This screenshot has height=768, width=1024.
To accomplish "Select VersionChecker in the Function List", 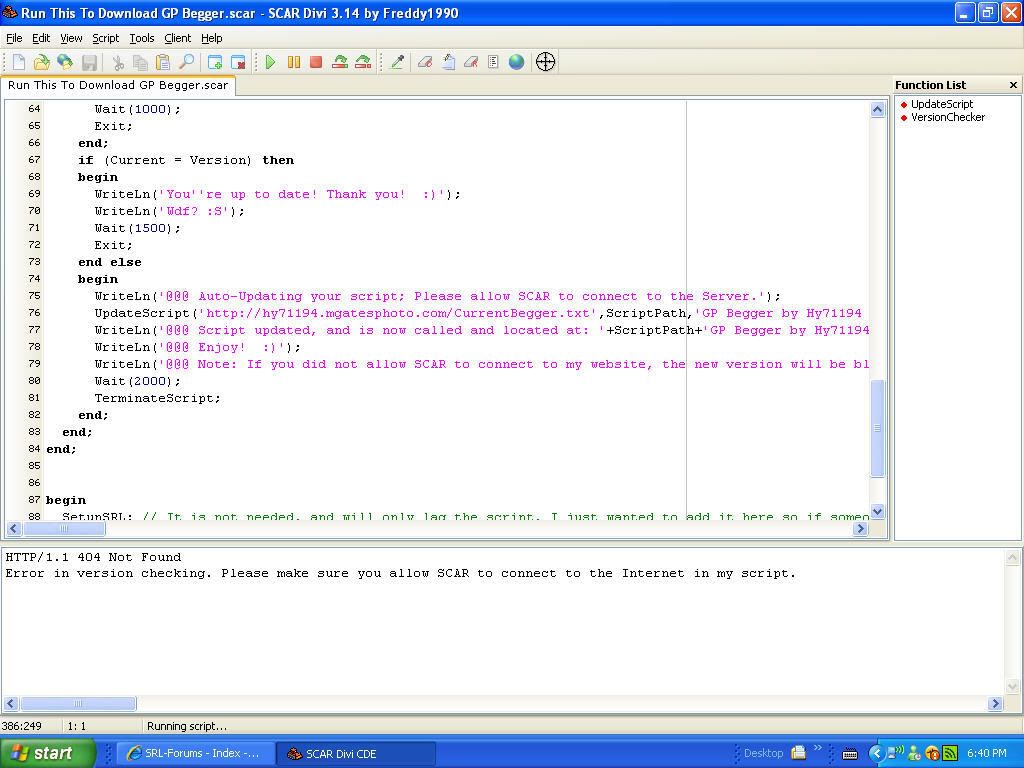I will [947, 117].
